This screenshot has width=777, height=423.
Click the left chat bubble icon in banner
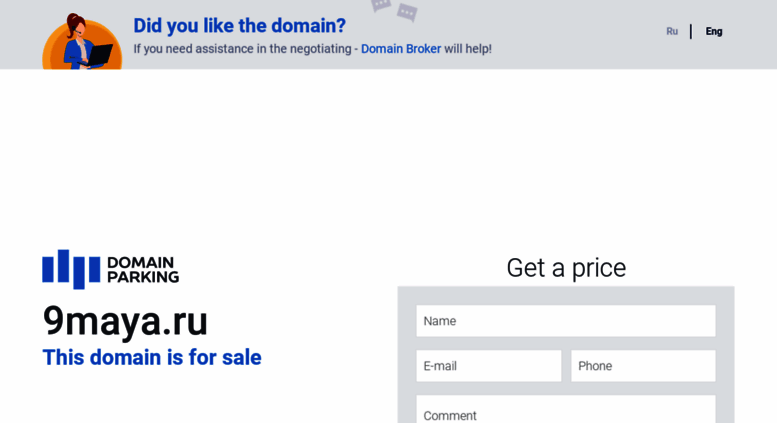(381, 5)
